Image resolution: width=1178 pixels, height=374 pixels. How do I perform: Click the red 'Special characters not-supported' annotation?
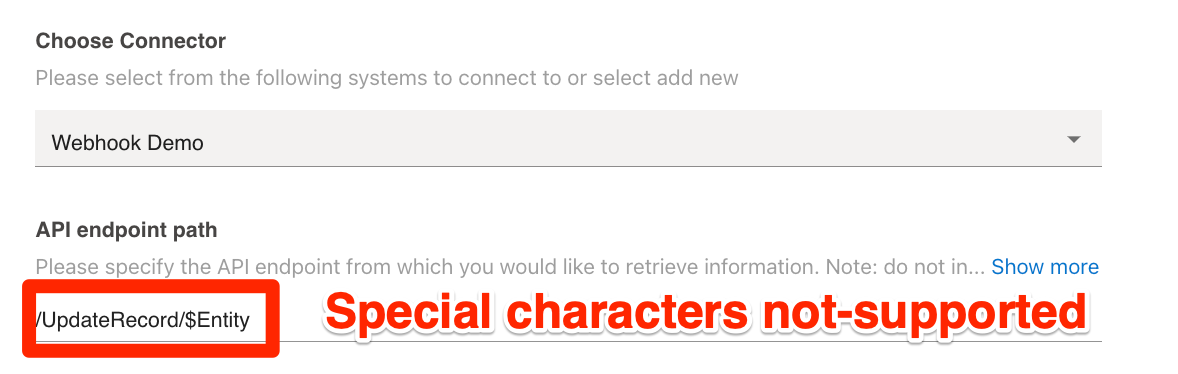tap(705, 312)
